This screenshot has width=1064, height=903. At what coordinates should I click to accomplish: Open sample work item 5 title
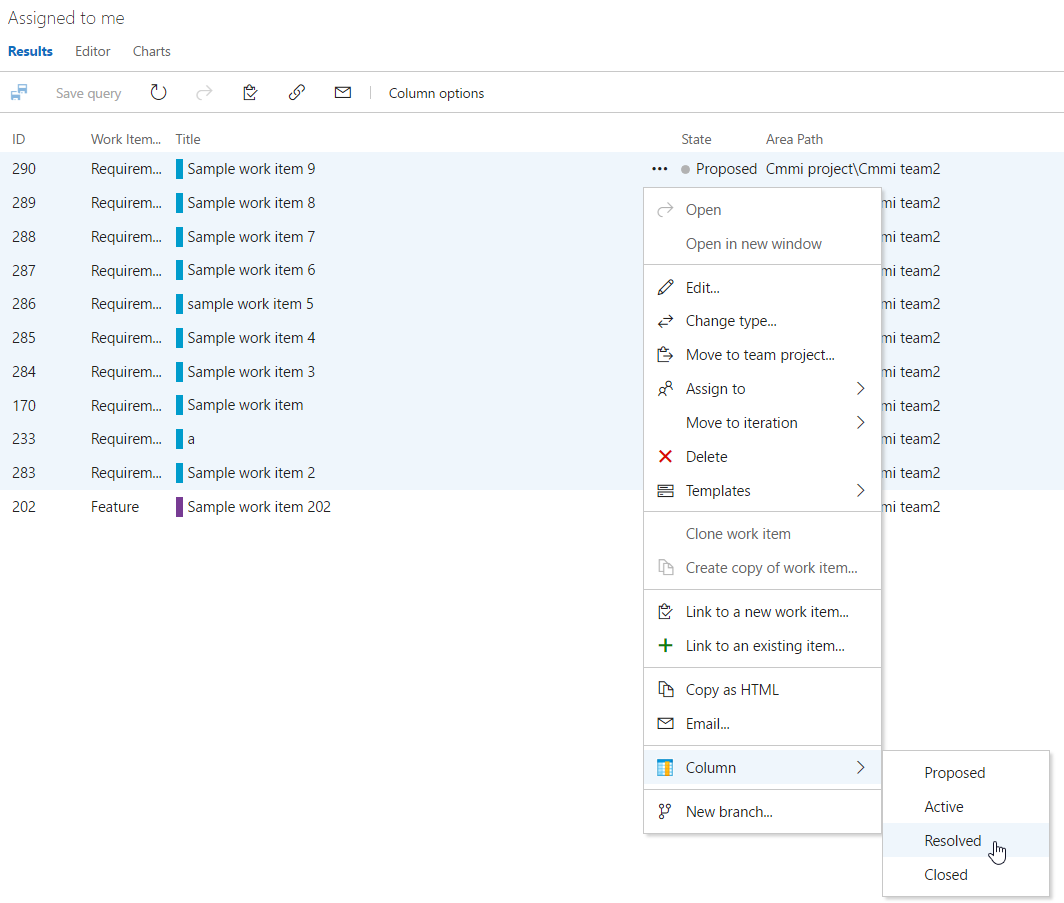coord(250,304)
